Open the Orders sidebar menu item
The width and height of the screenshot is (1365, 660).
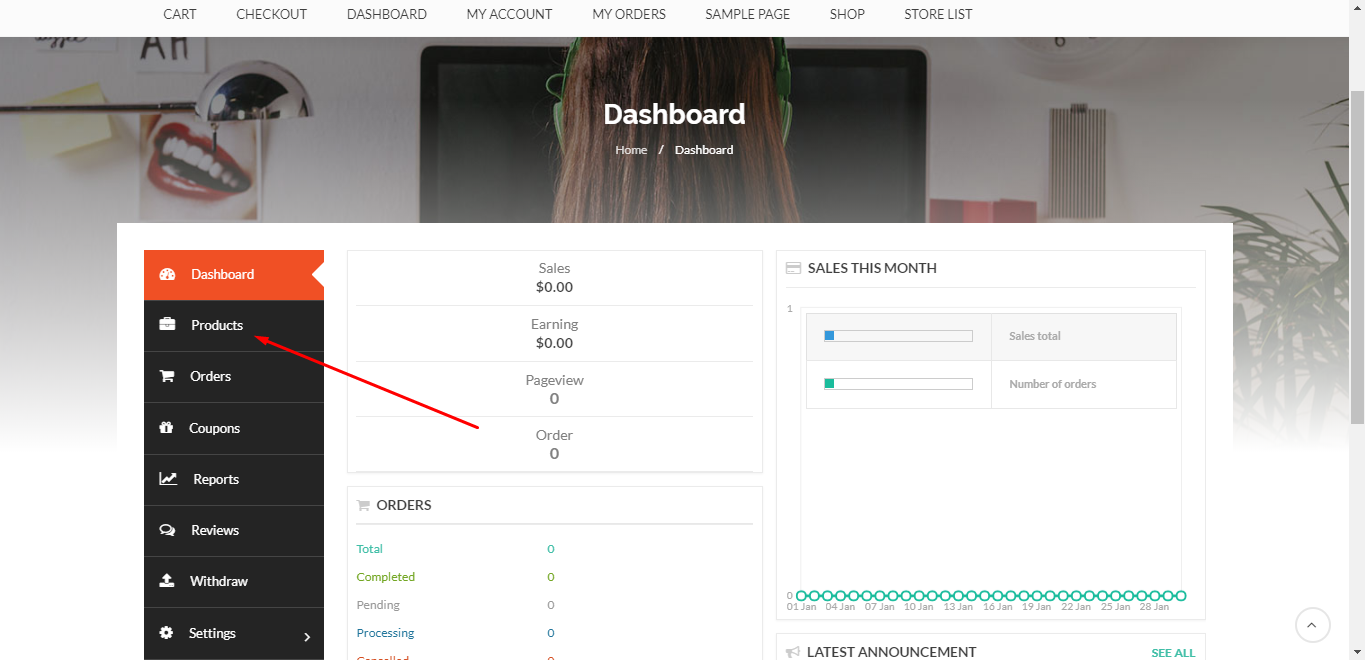pos(234,376)
